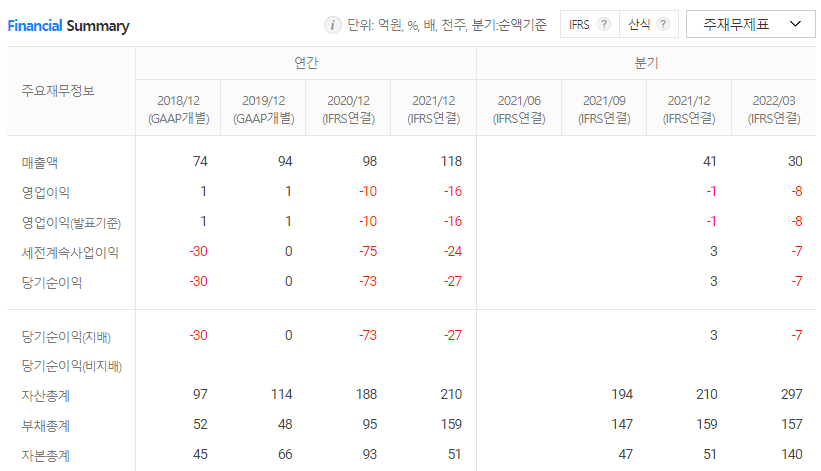Click the 부채총계 row label
This screenshot has width=821, height=471.
(x=46, y=425)
